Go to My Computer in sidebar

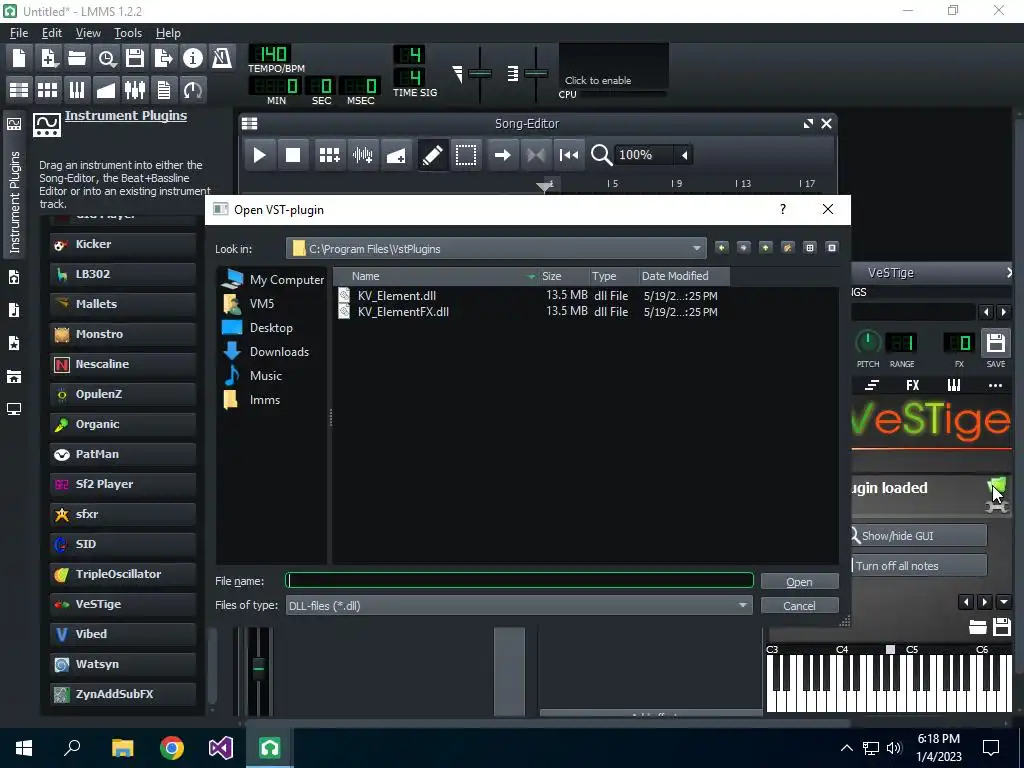[x=273, y=280]
